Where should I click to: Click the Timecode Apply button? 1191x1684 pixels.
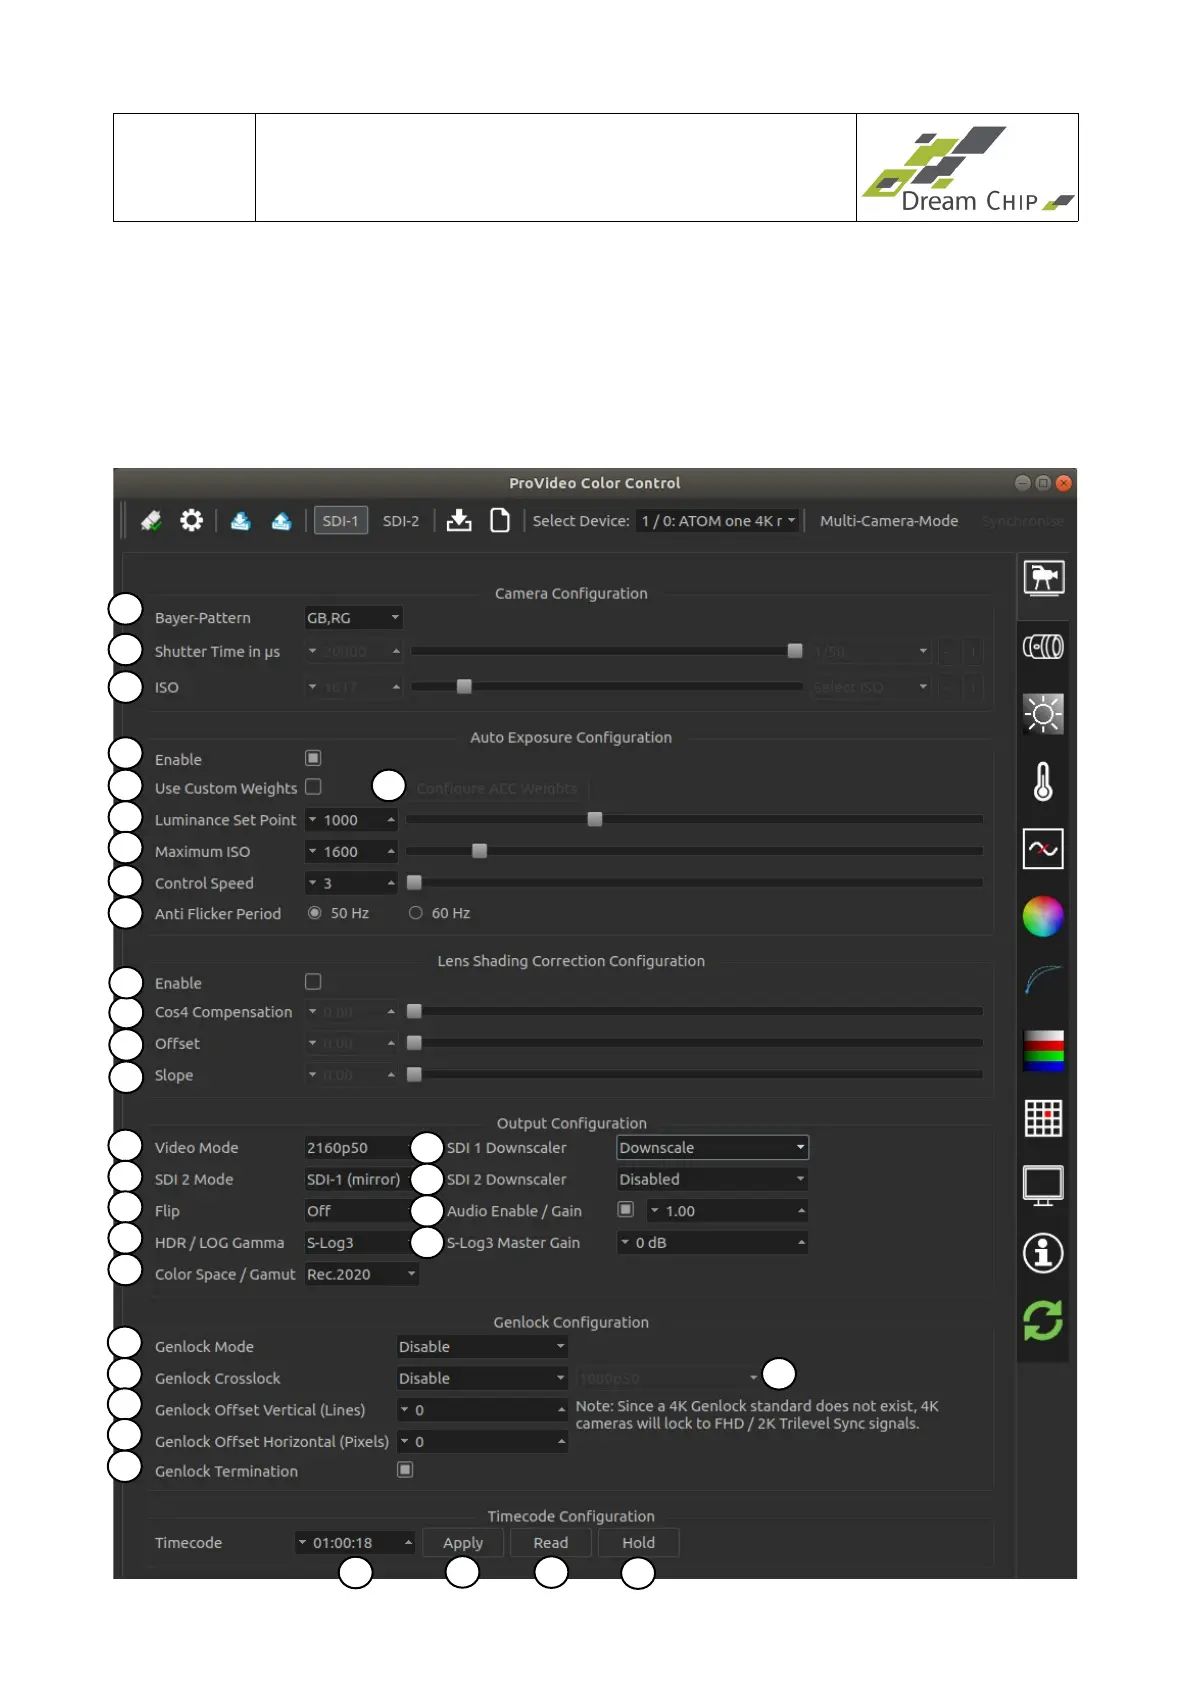pos(463,1543)
